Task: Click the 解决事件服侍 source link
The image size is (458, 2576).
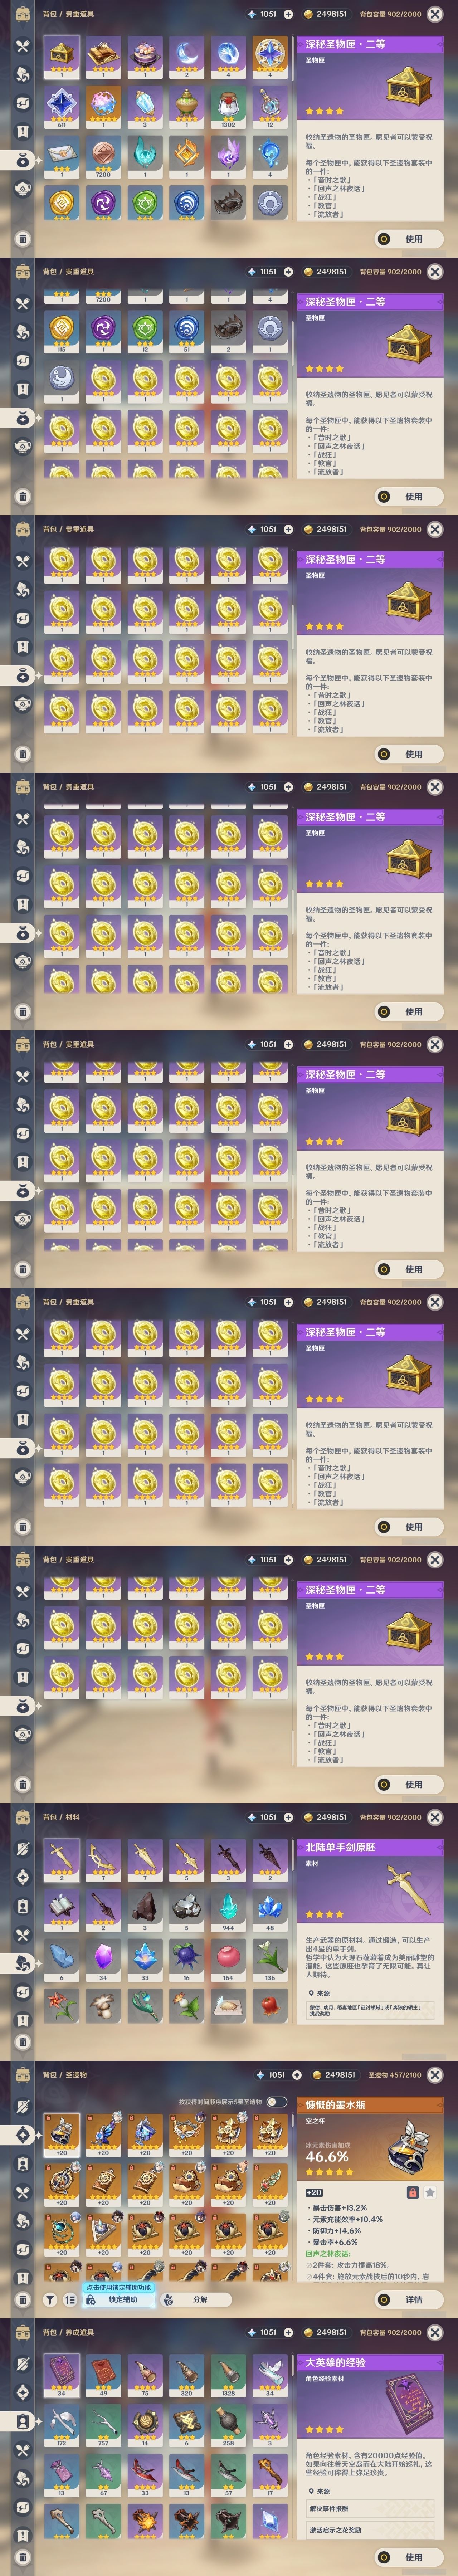Action: pyautogui.click(x=370, y=2508)
